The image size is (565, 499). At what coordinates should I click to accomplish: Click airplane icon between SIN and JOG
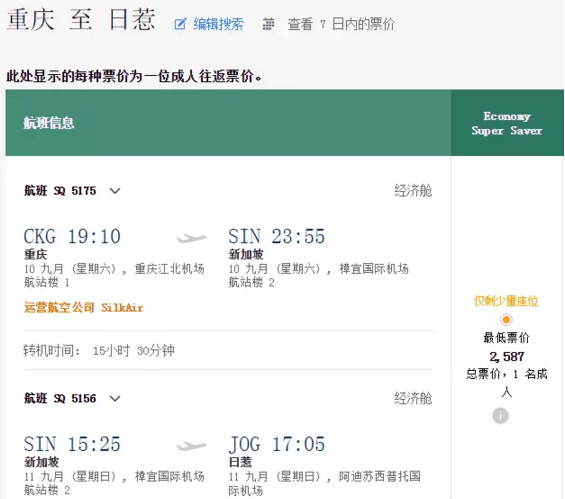(x=192, y=446)
